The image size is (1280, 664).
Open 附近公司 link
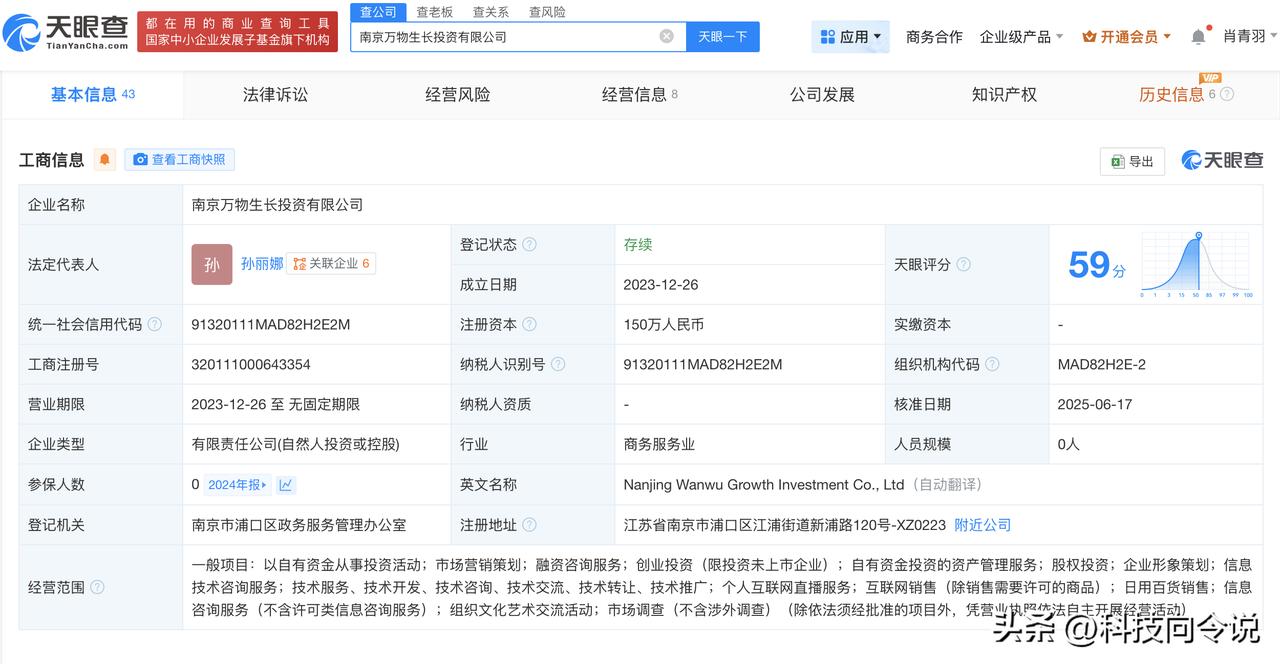(x=983, y=525)
